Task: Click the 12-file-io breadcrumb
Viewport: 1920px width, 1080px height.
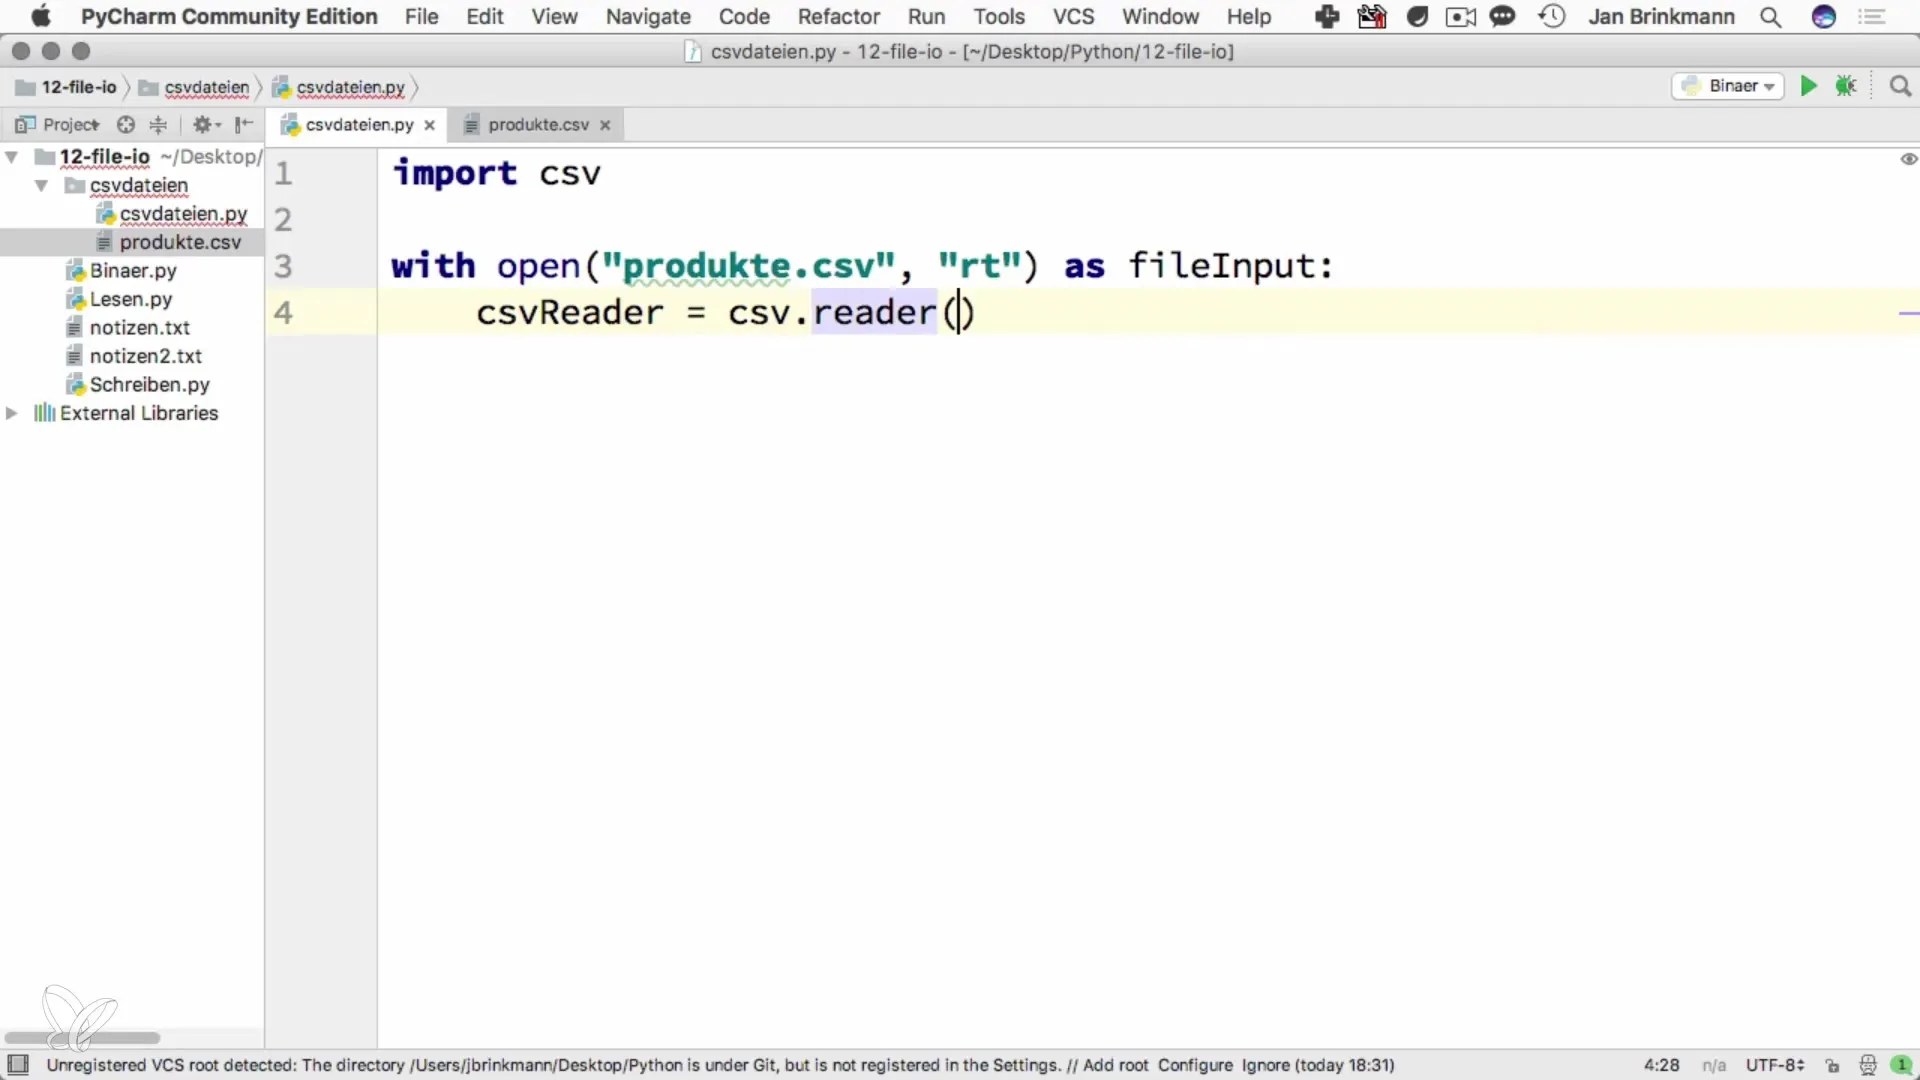Action: pyautogui.click(x=67, y=87)
